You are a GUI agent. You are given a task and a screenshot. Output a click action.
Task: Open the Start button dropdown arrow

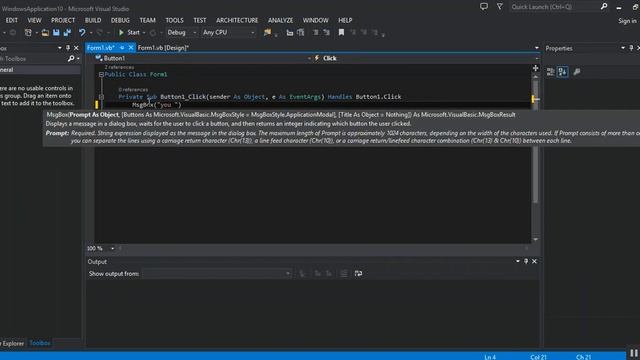144,33
